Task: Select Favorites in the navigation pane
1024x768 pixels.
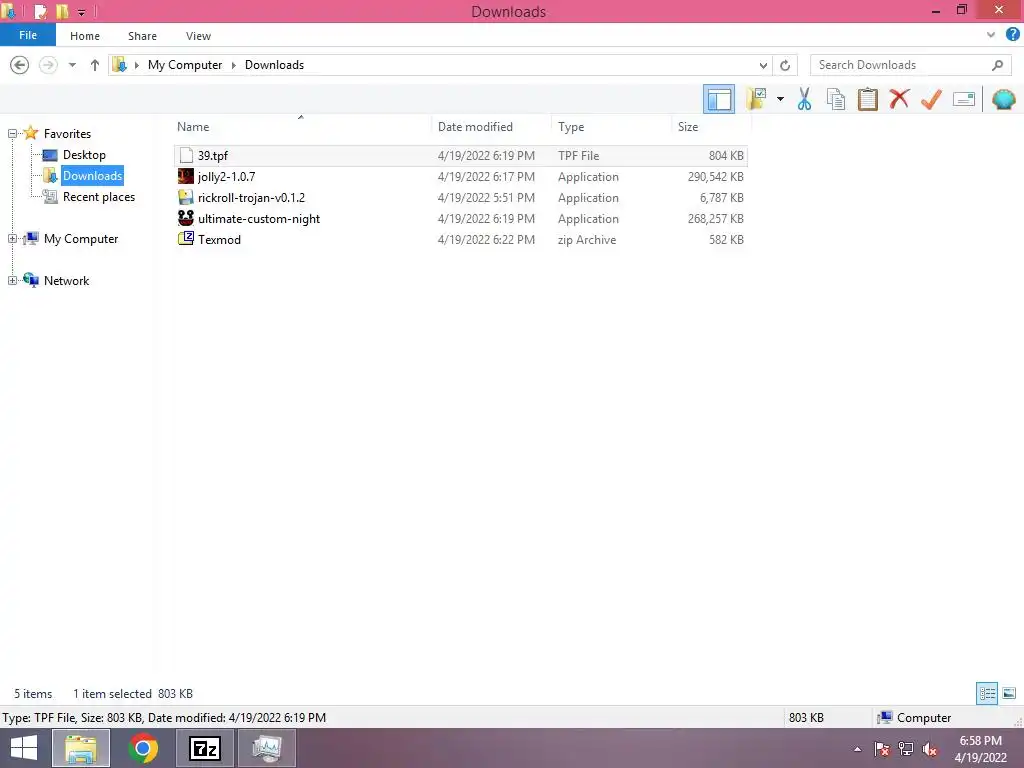Action: pos(67,133)
